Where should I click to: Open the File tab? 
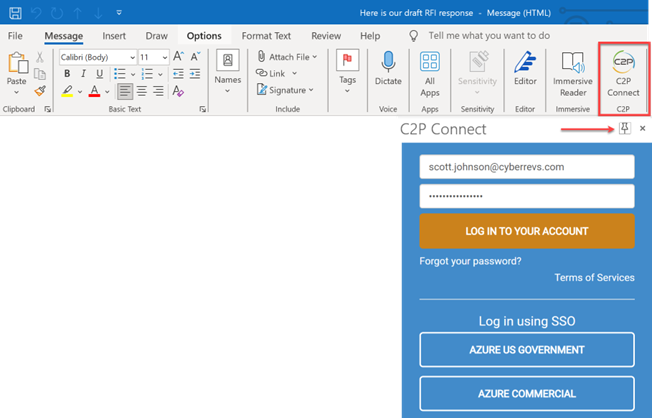tap(15, 36)
